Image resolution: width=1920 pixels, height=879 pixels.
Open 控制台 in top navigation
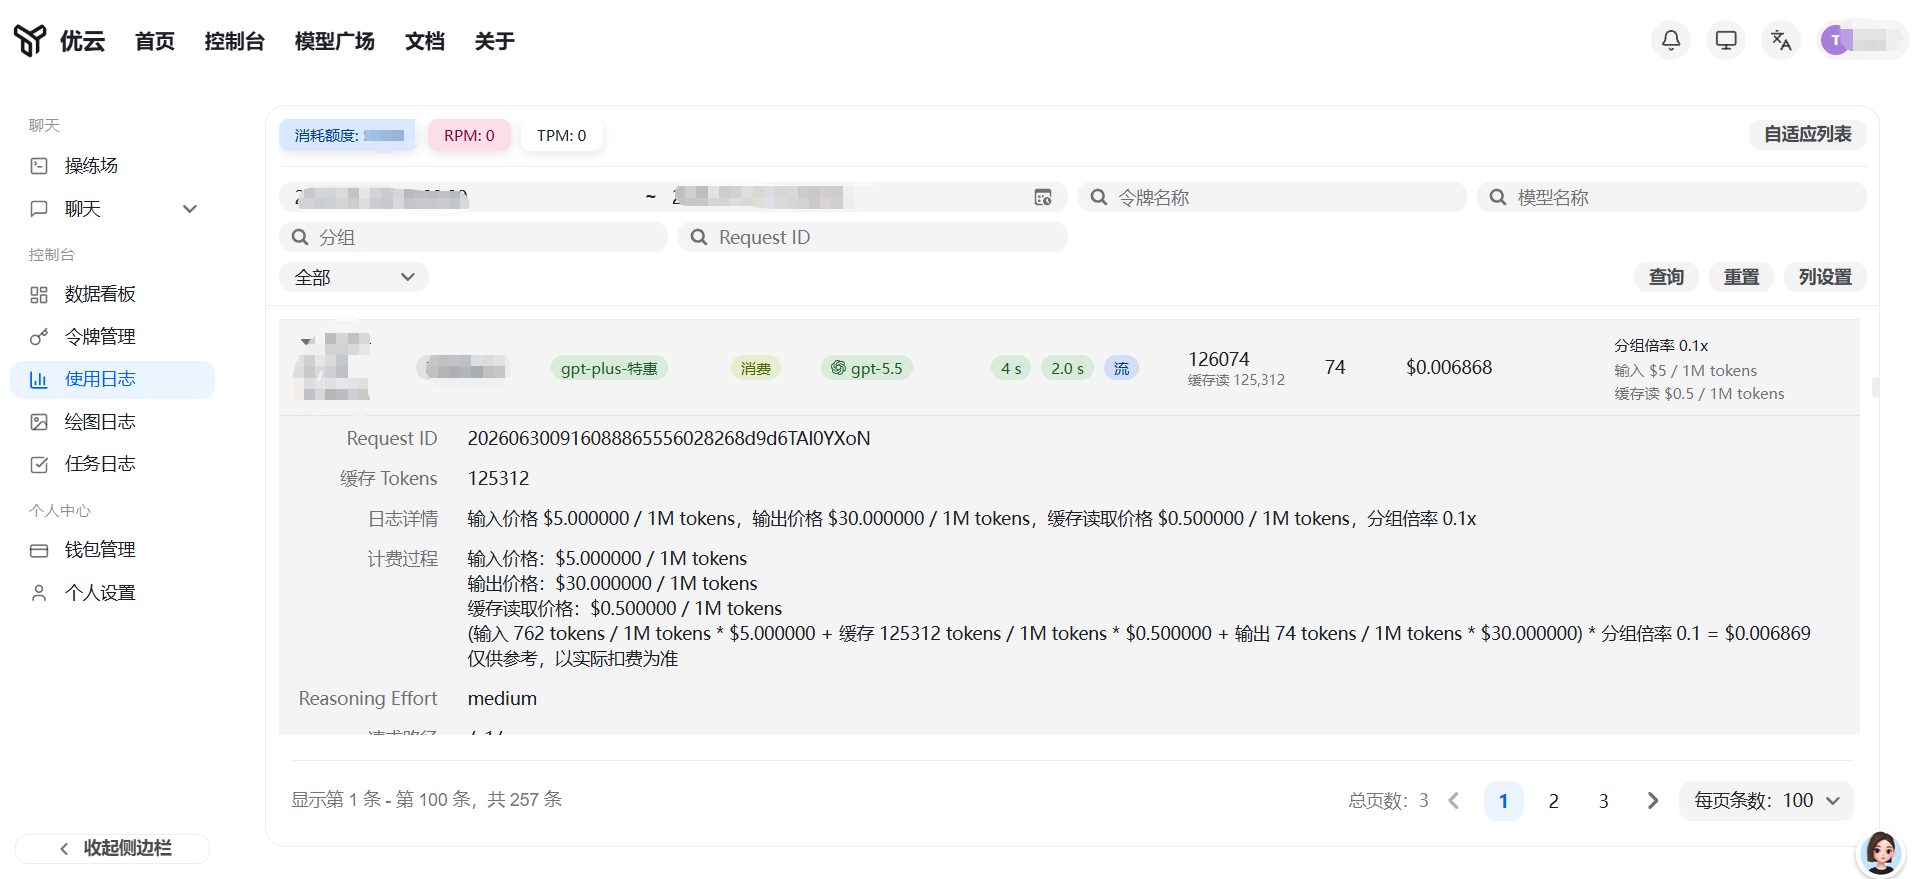point(235,41)
